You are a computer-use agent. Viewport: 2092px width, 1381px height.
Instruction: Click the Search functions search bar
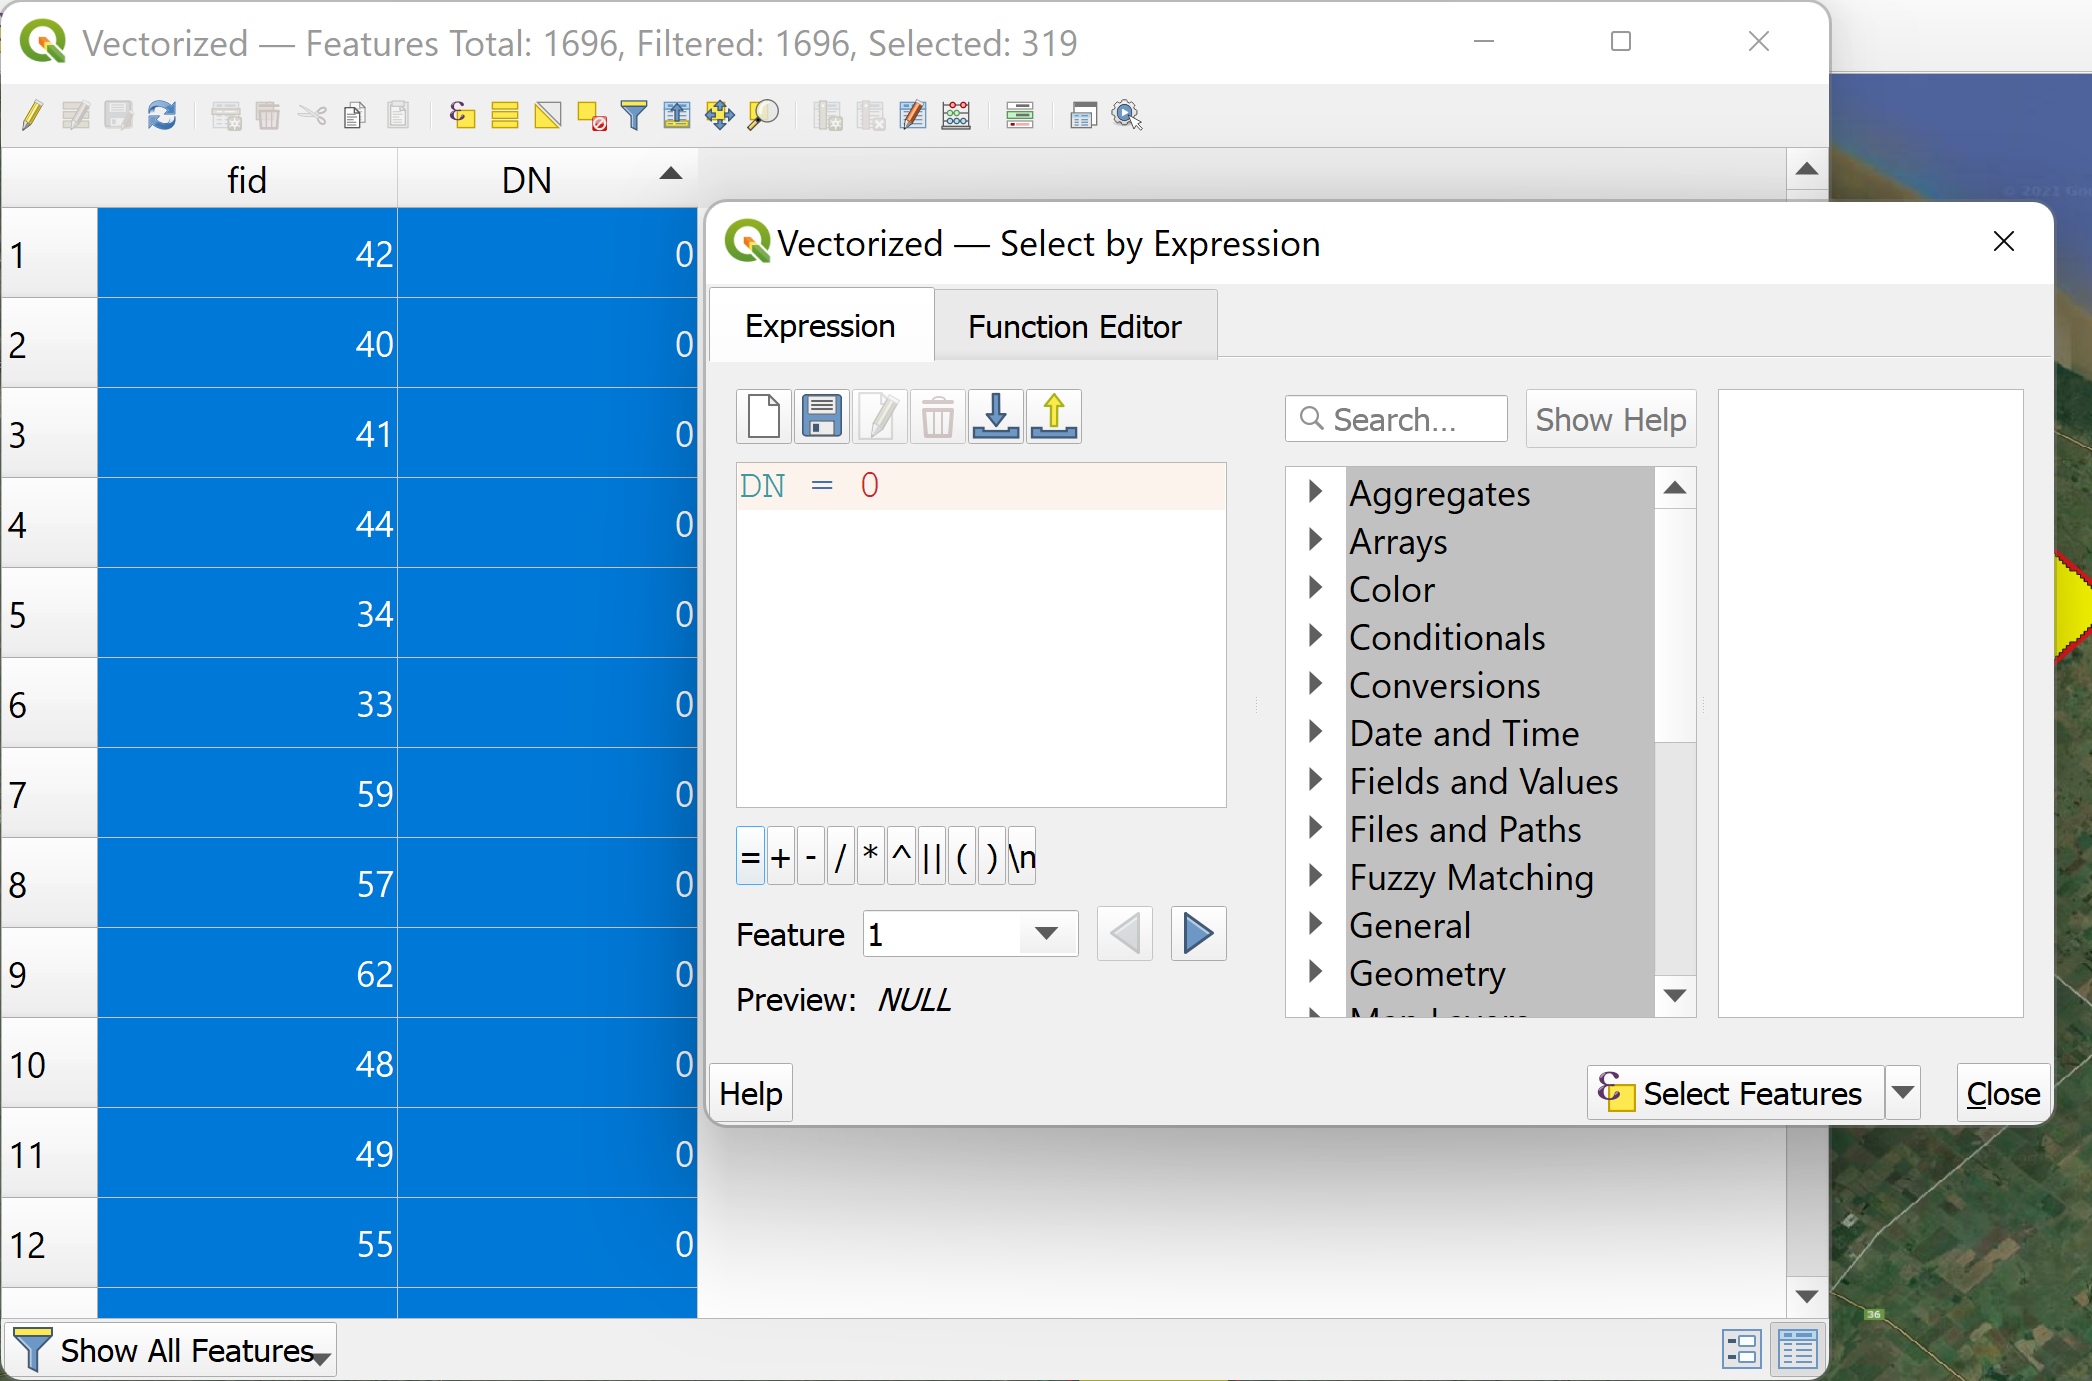pyautogui.click(x=1396, y=418)
